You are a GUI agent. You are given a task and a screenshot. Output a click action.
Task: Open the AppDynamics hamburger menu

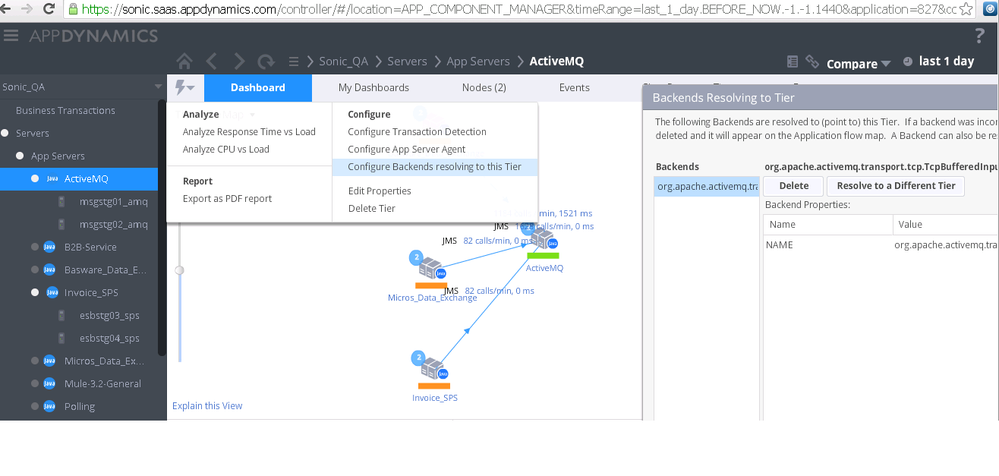coord(11,36)
